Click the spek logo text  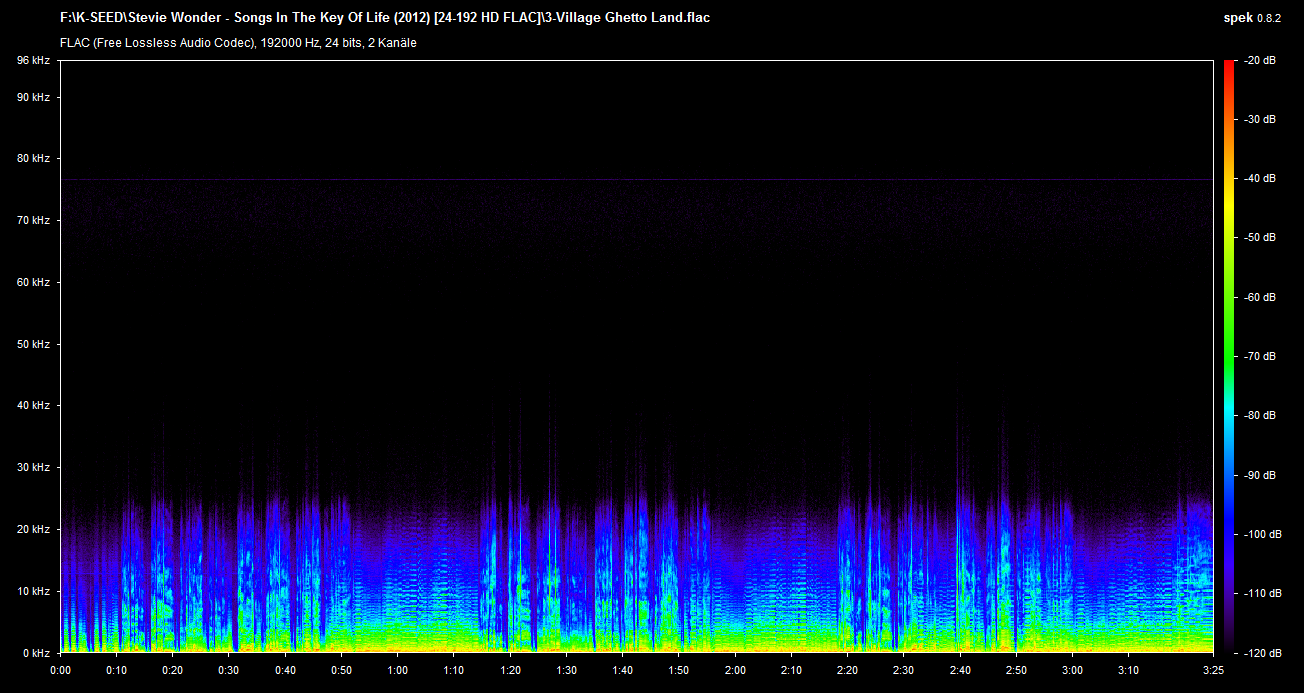[x=1238, y=17]
